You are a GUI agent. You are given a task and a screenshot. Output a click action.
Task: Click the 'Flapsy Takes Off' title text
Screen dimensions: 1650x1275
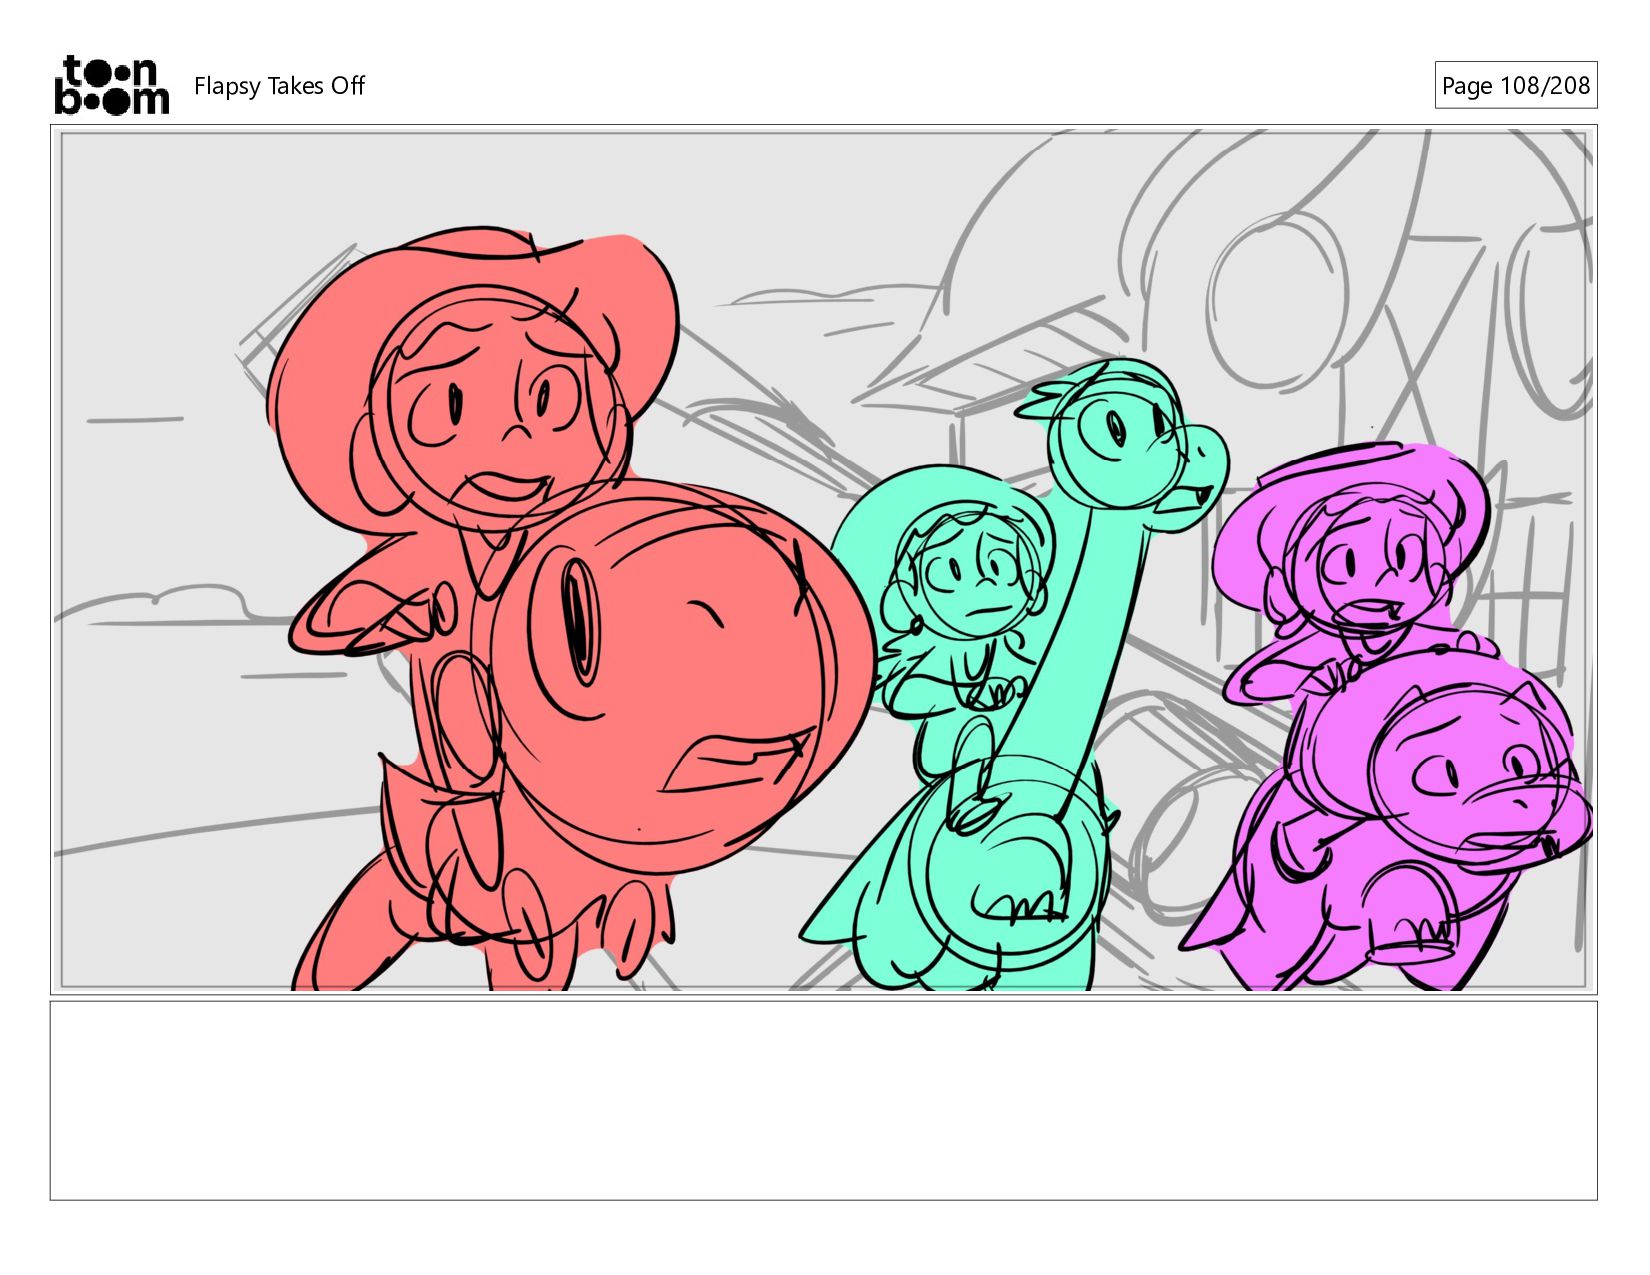[x=279, y=86]
